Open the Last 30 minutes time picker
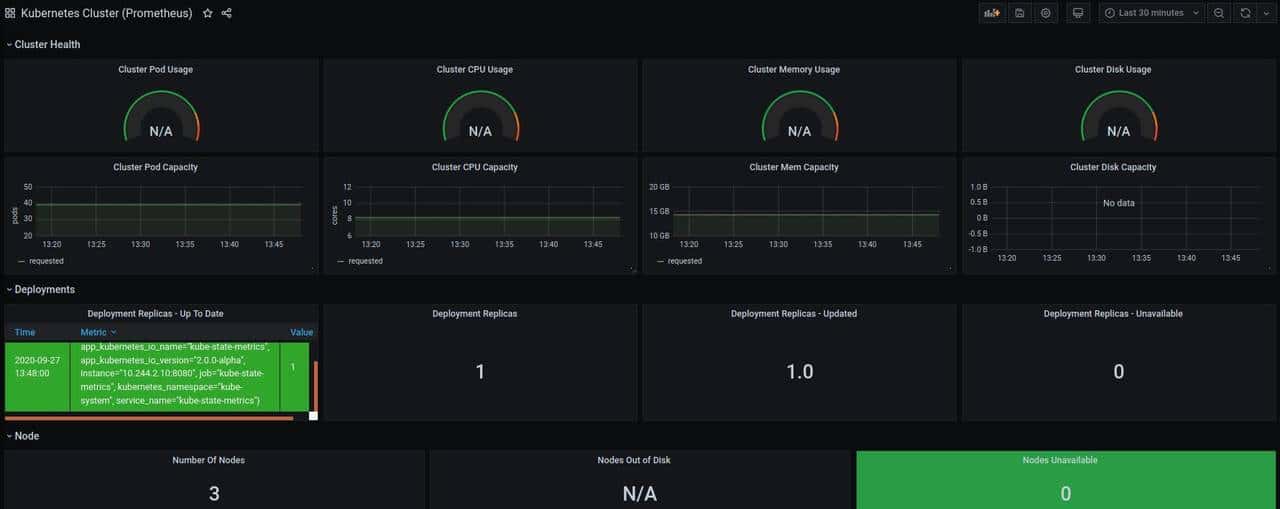 point(1150,13)
